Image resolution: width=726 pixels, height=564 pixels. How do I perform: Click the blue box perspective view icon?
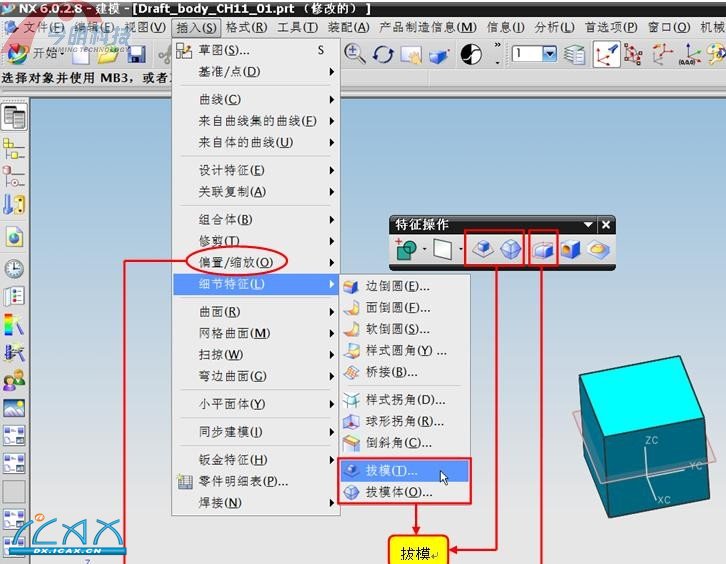coord(438,56)
